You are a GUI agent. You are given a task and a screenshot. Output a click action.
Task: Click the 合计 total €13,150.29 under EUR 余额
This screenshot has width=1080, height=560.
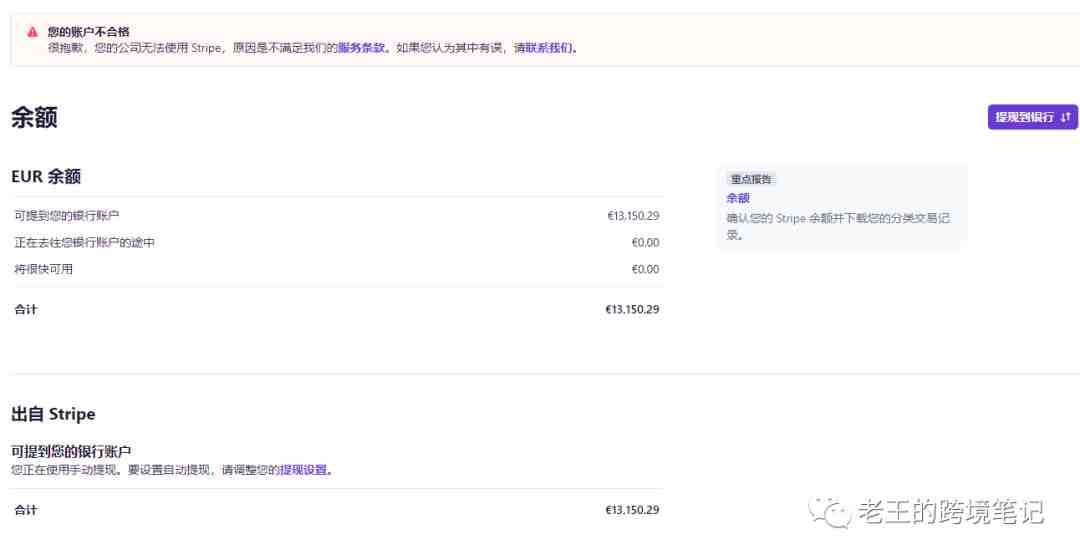pyautogui.click(x=632, y=309)
